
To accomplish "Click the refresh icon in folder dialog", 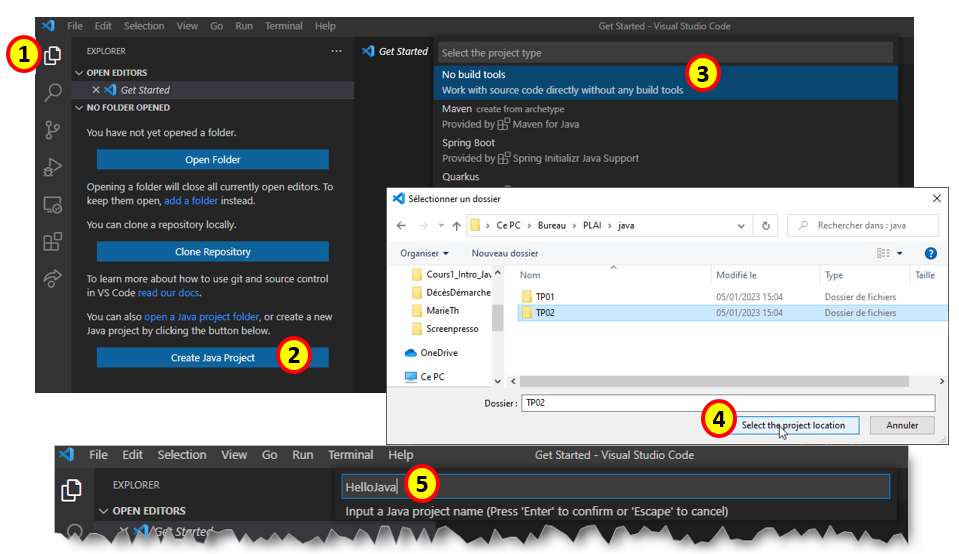I will (766, 226).
